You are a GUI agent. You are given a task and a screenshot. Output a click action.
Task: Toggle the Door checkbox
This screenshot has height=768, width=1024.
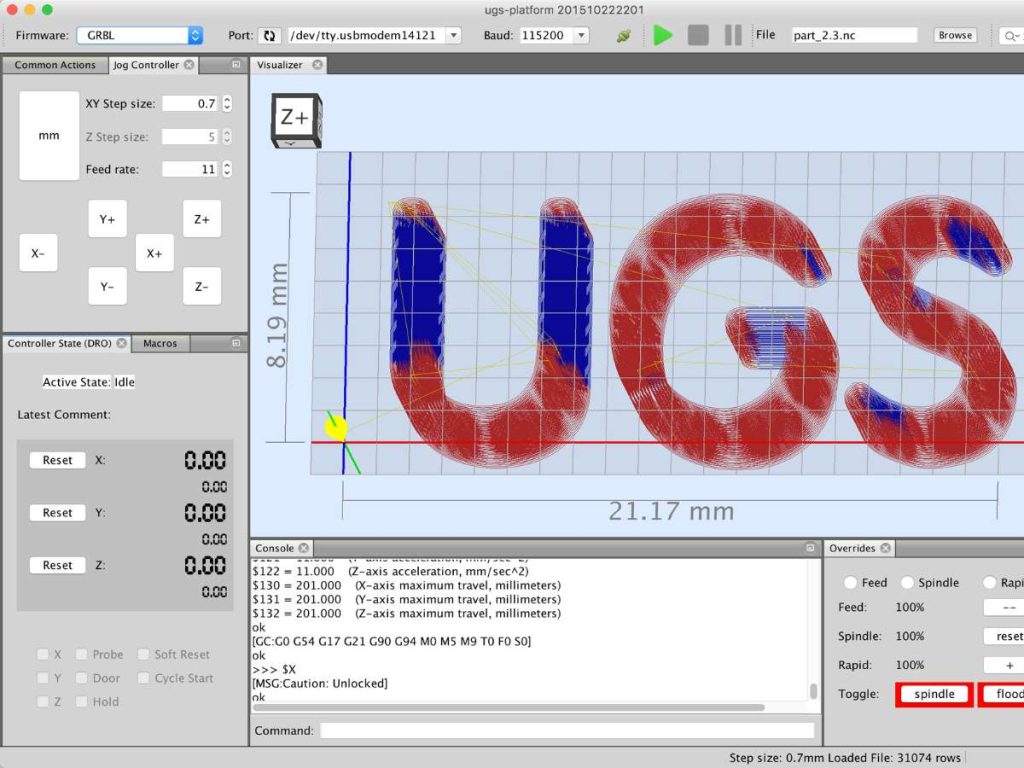coord(82,678)
